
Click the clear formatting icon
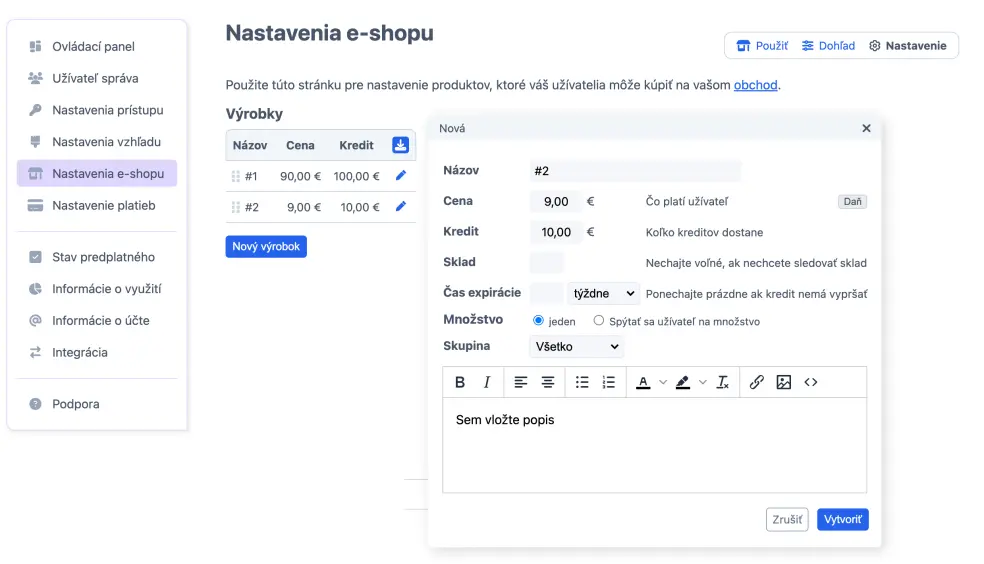pyautogui.click(x=723, y=382)
